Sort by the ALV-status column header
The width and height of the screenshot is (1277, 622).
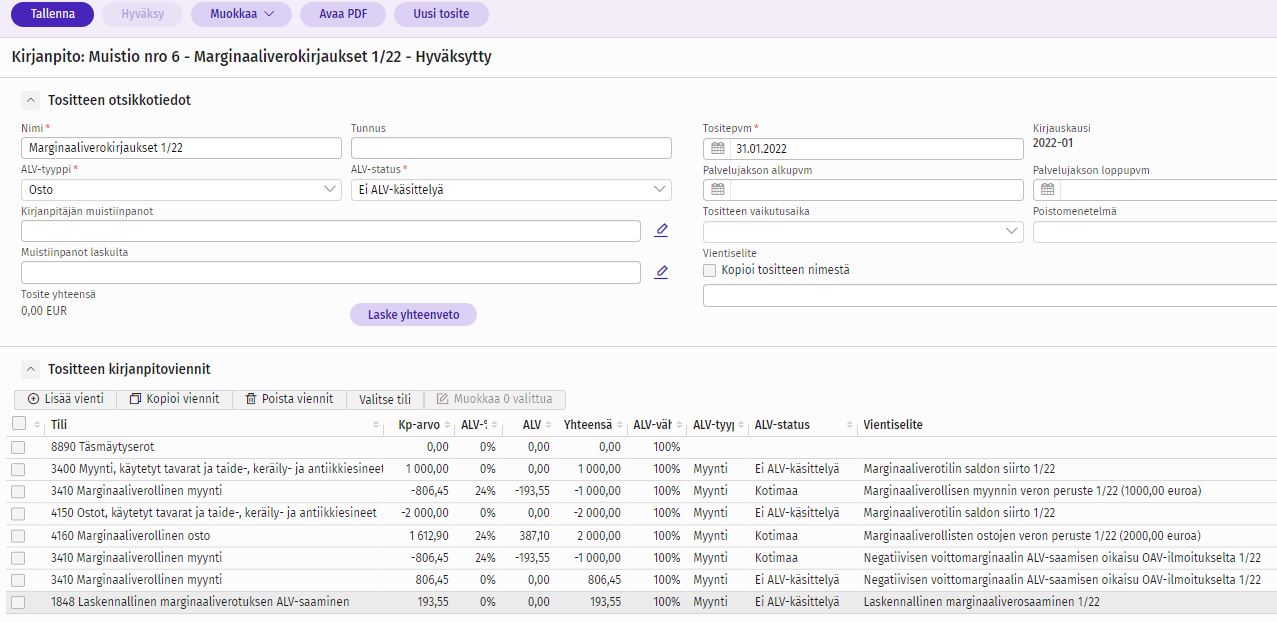coord(803,425)
